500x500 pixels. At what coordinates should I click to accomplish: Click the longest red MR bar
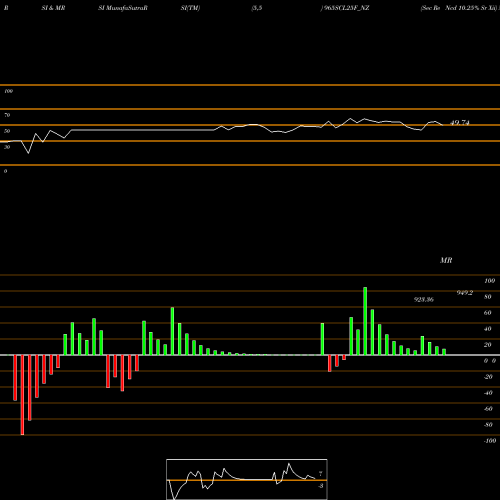(x=22, y=395)
